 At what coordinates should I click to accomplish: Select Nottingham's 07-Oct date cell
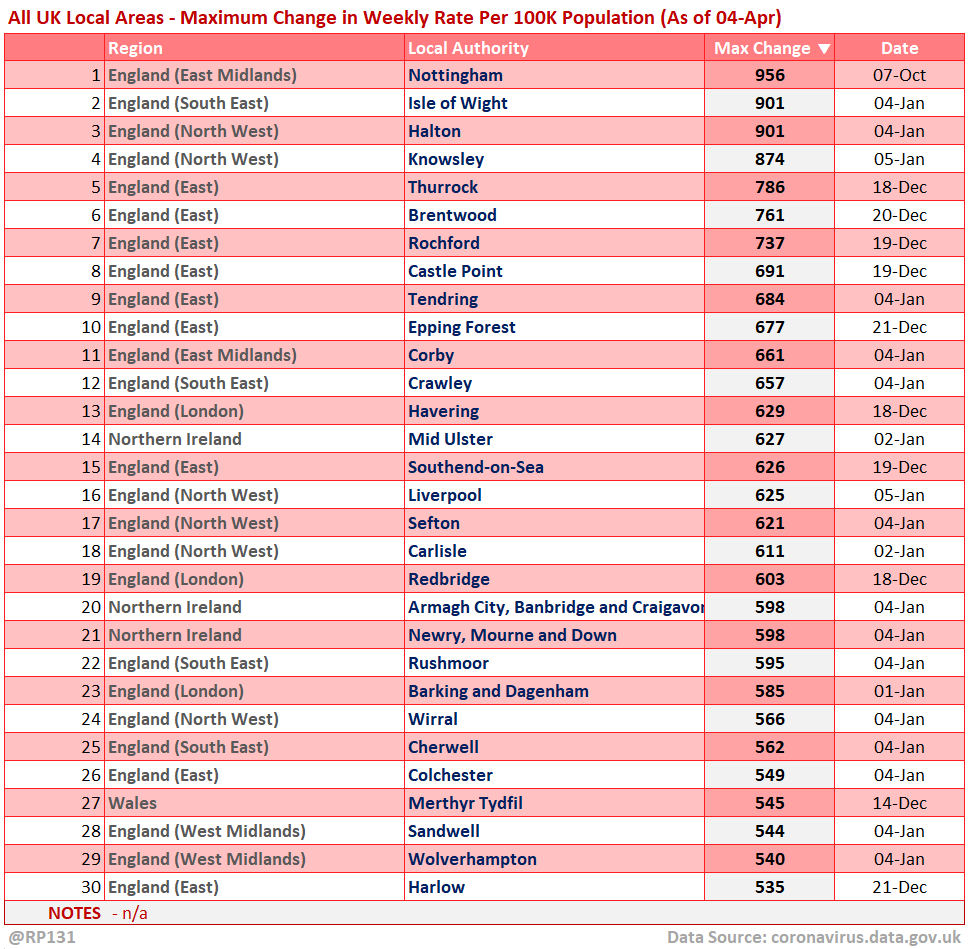[x=899, y=75]
